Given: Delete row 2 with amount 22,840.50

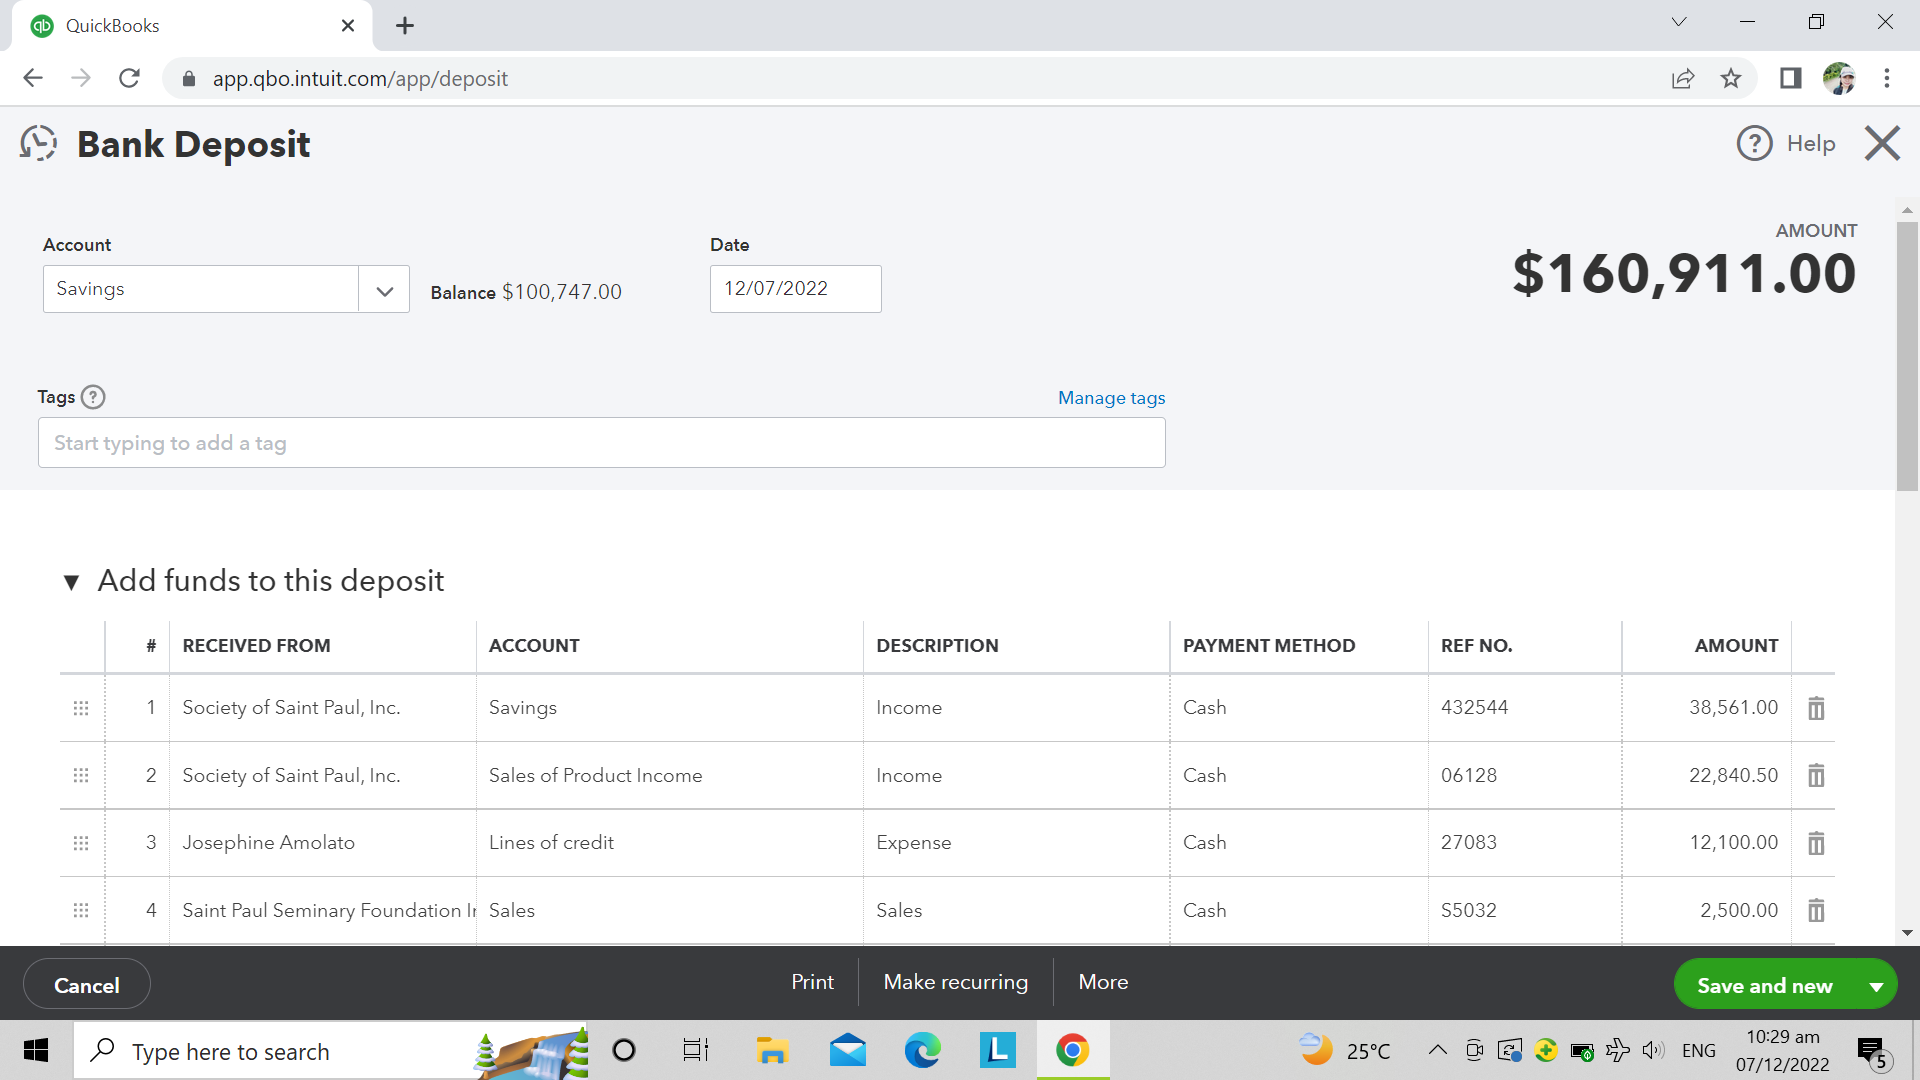Looking at the screenshot, I should (1816, 775).
